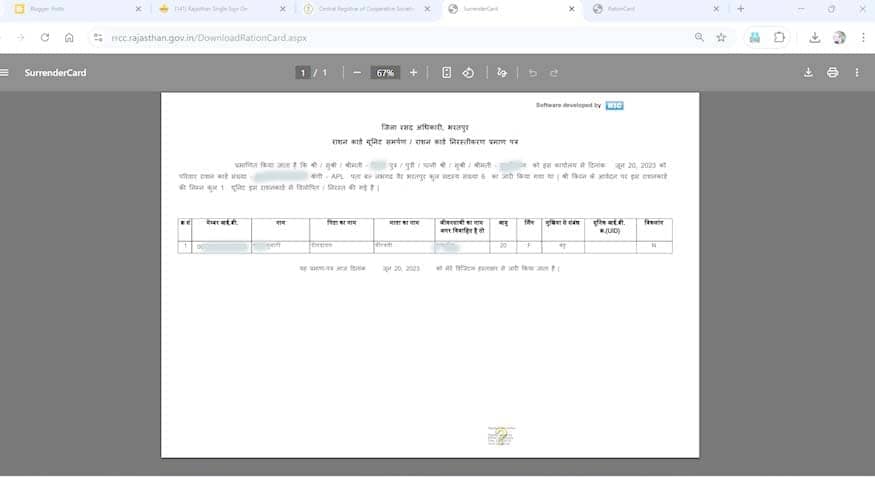Screen dimensions: 875x477
Task: Click the page number input field
Action: coord(303,72)
